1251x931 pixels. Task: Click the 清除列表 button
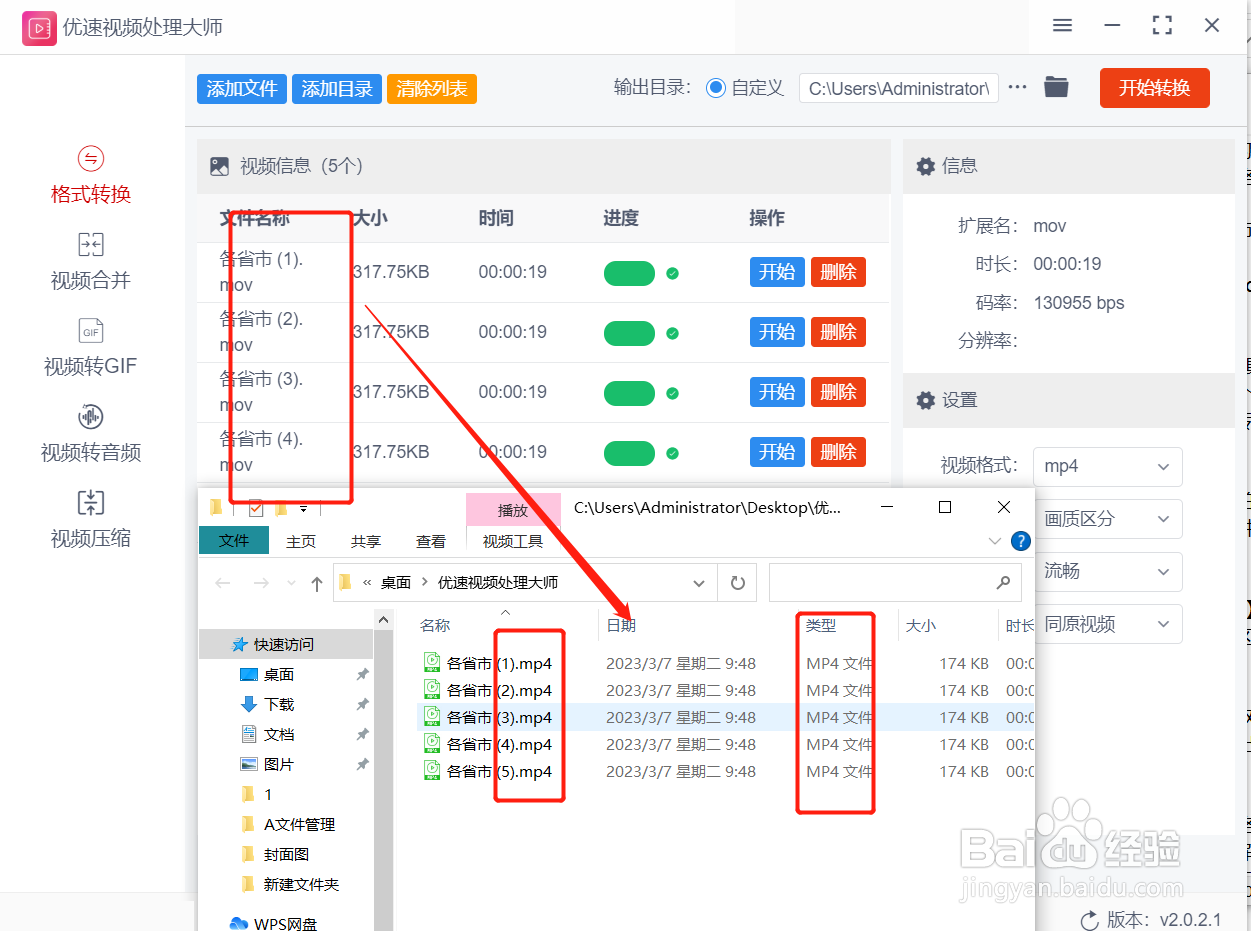(x=432, y=89)
